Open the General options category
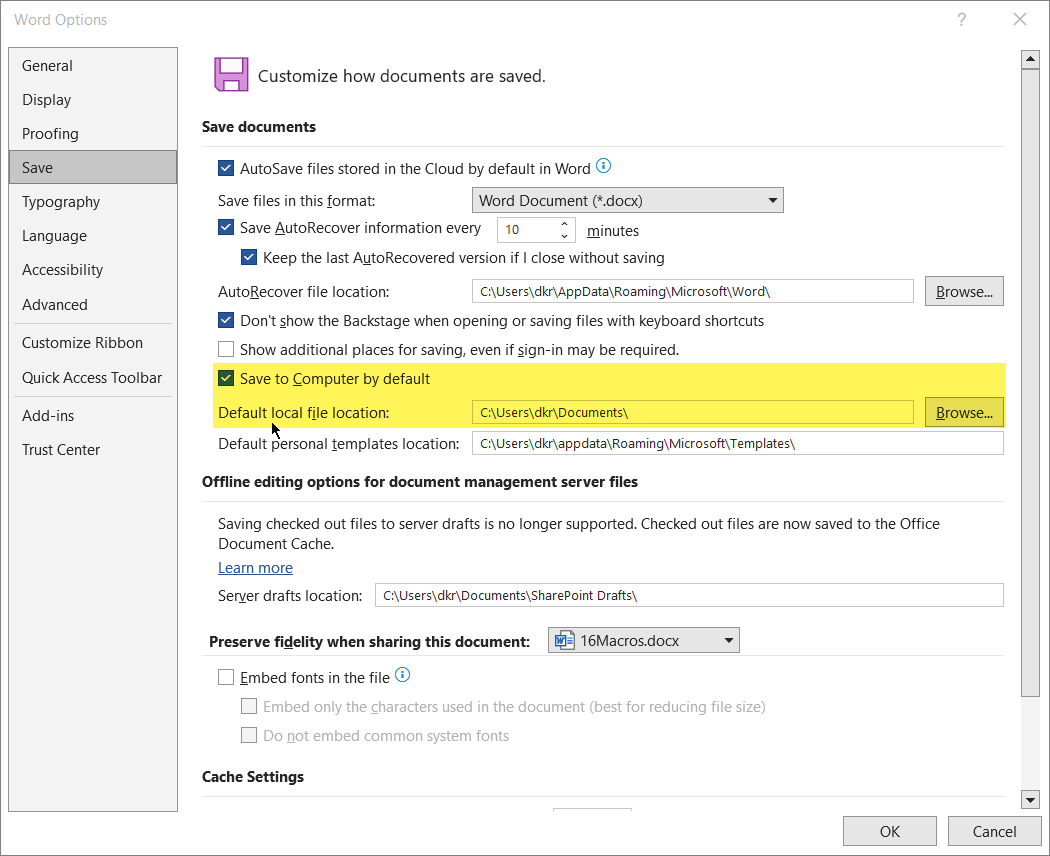This screenshot has width=1050, height=856. 93,66
